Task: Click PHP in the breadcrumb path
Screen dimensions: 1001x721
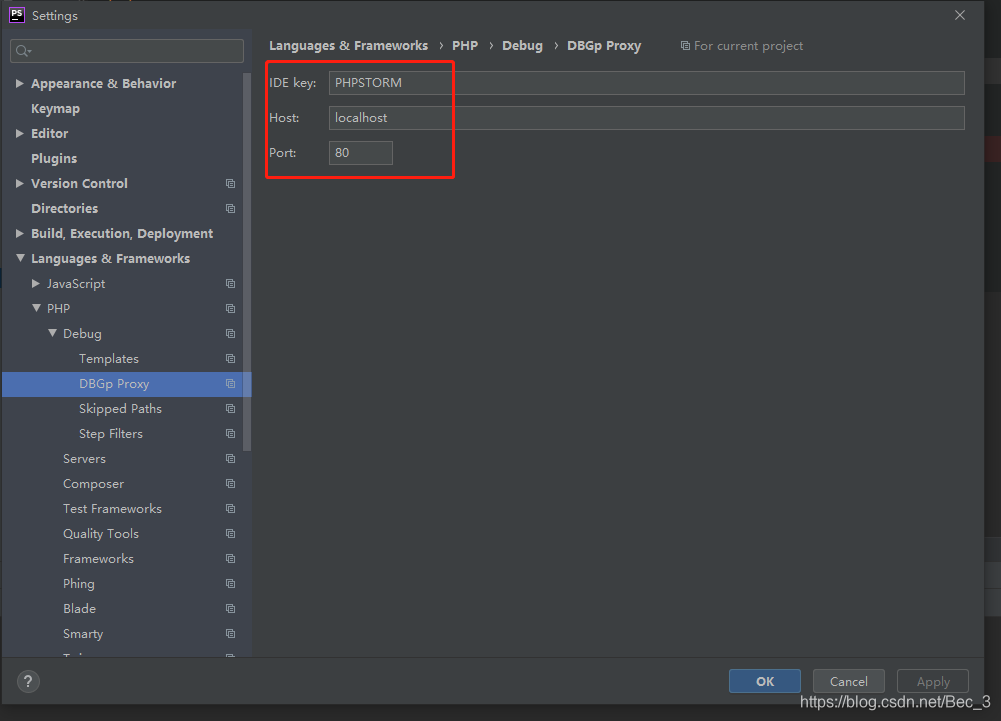Action: click(x=465, y=46)
